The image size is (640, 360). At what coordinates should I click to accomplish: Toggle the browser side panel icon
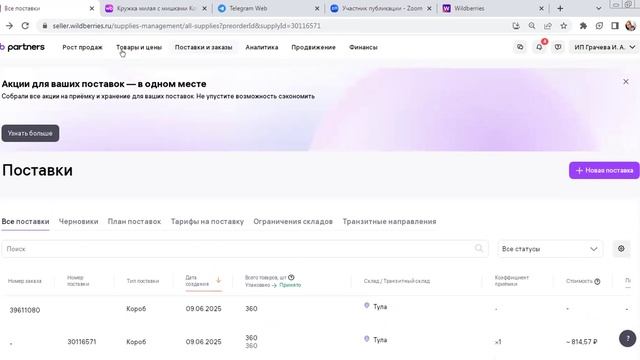pyautogui.click(x=615, y=26)
